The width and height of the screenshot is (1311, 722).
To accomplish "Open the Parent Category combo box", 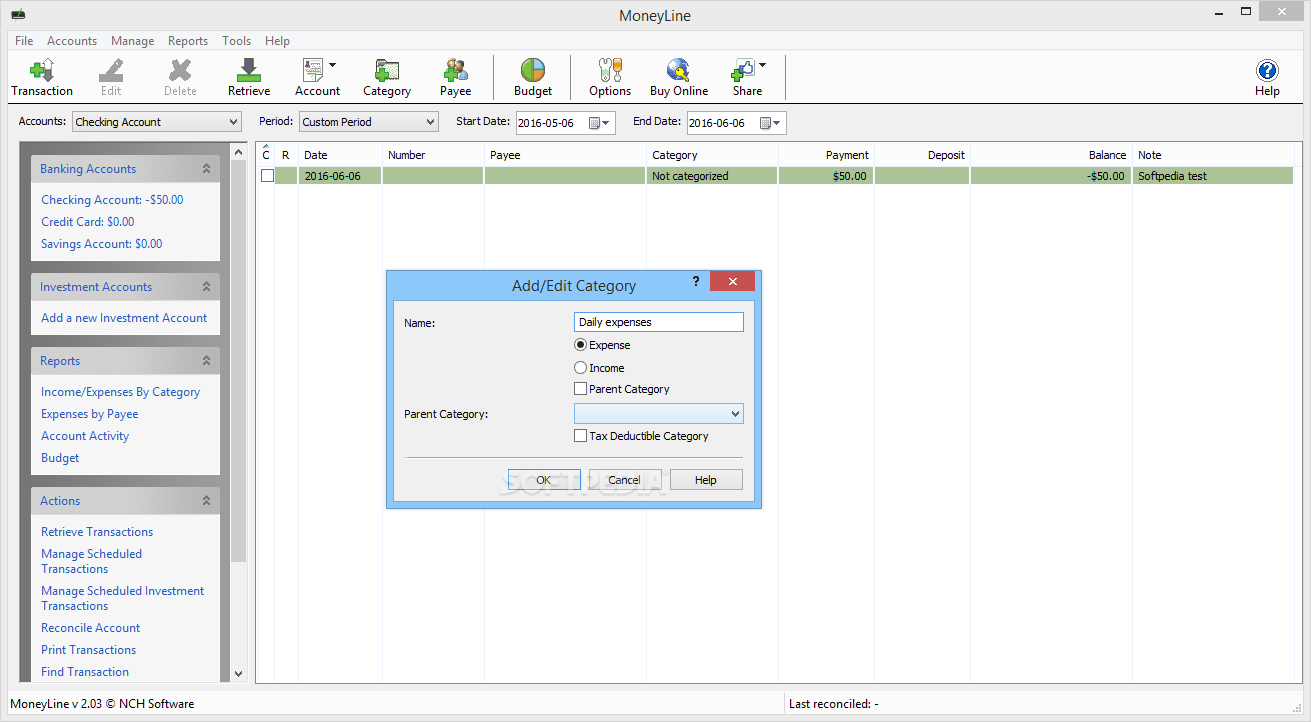I will [659, 414].
